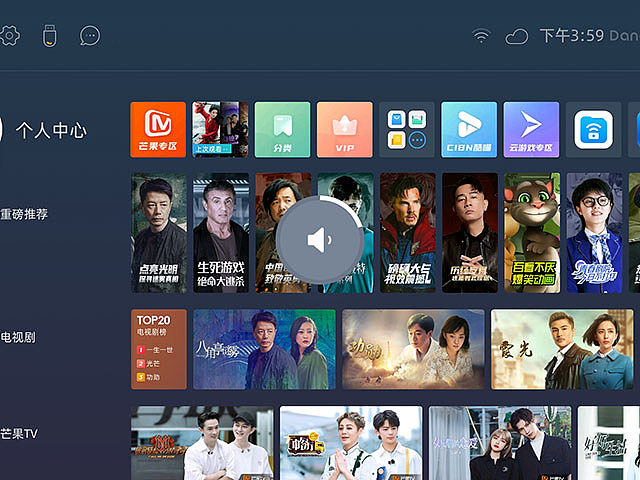Open the 芒果TV show with orange-haired woman

point(500,443)
